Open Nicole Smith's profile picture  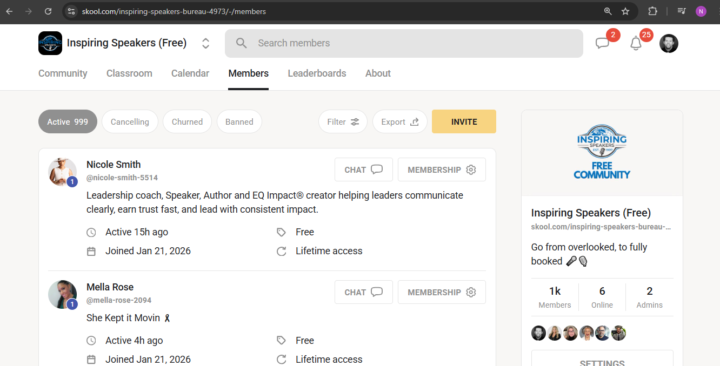pos(62,172)
